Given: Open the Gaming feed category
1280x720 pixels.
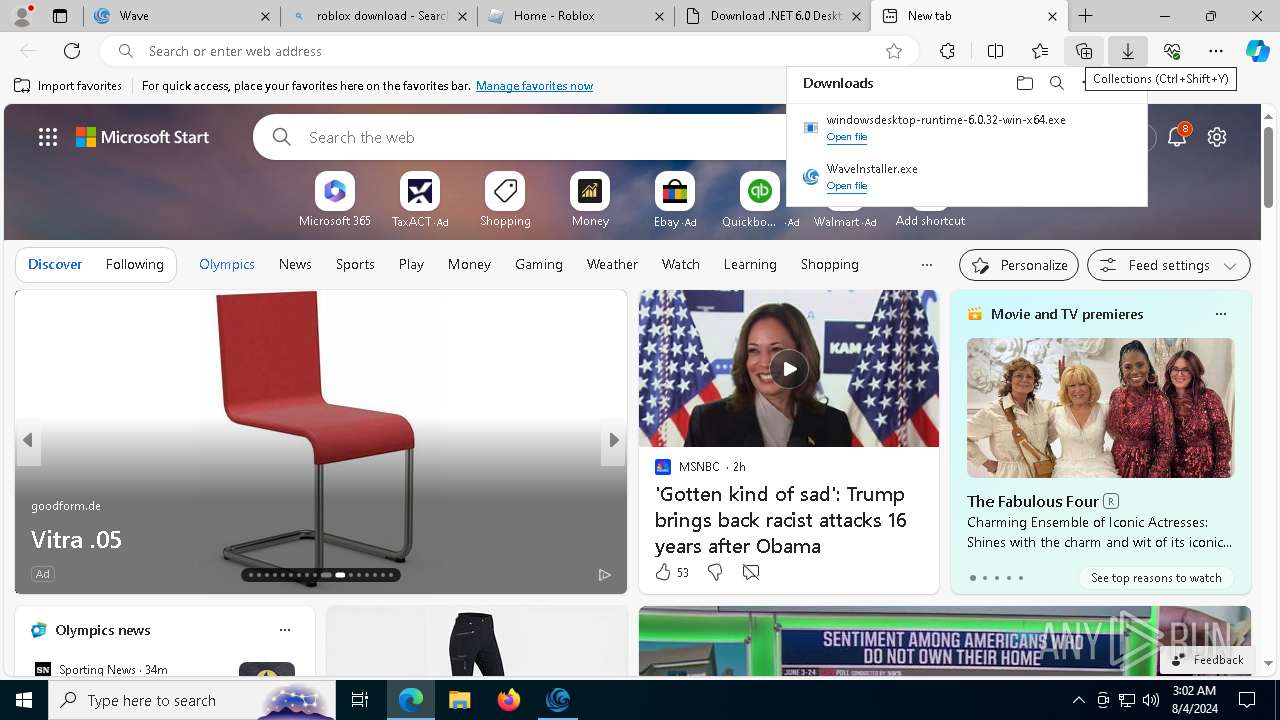Looking at the screenshot, I should pos(539,264).
